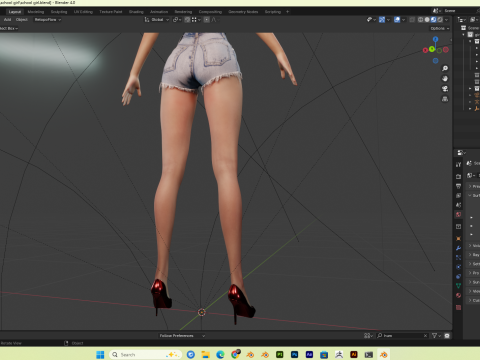Screen dimensions: 480x360
Task: Switch to the Modeling workspace tab
Action: click(x=36, y=12)
